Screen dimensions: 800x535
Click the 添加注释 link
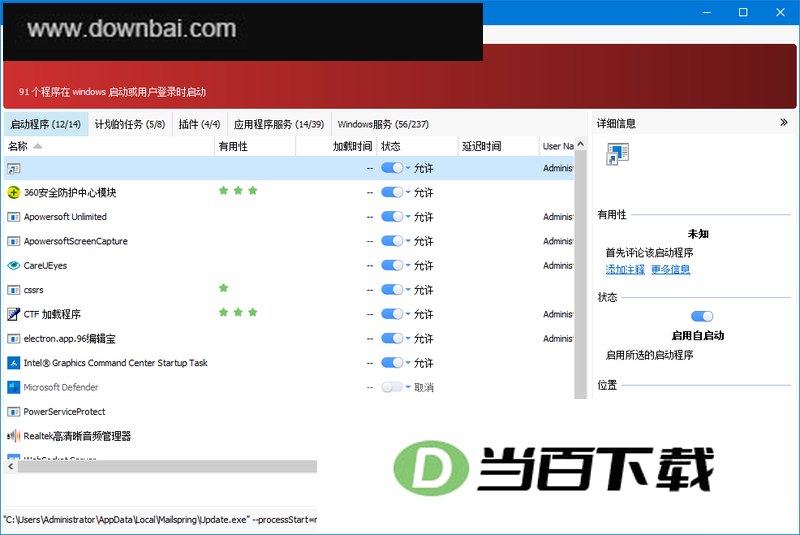[625, 269]
